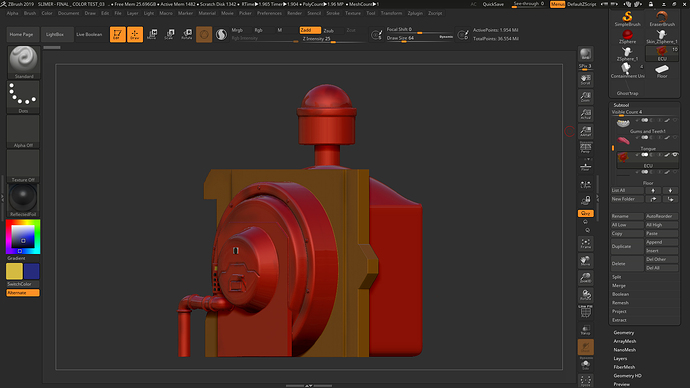Choose the Move transform tool

[x=152, y=34]
